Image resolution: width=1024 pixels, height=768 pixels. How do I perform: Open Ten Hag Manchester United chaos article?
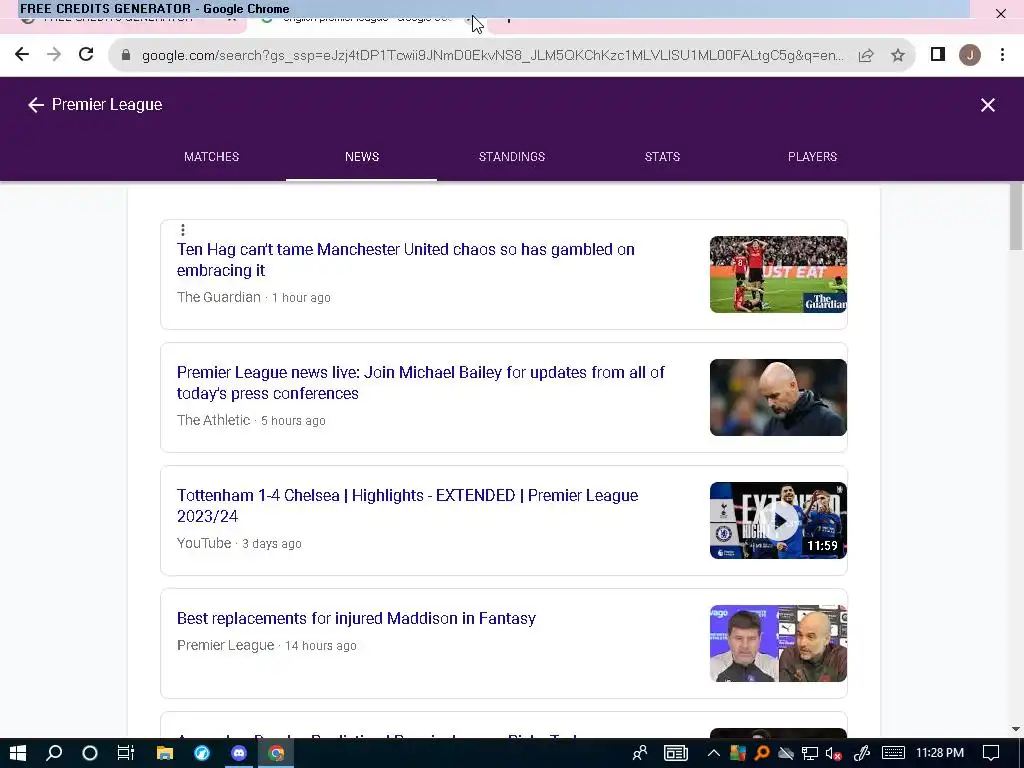click(x=406, y=260)
